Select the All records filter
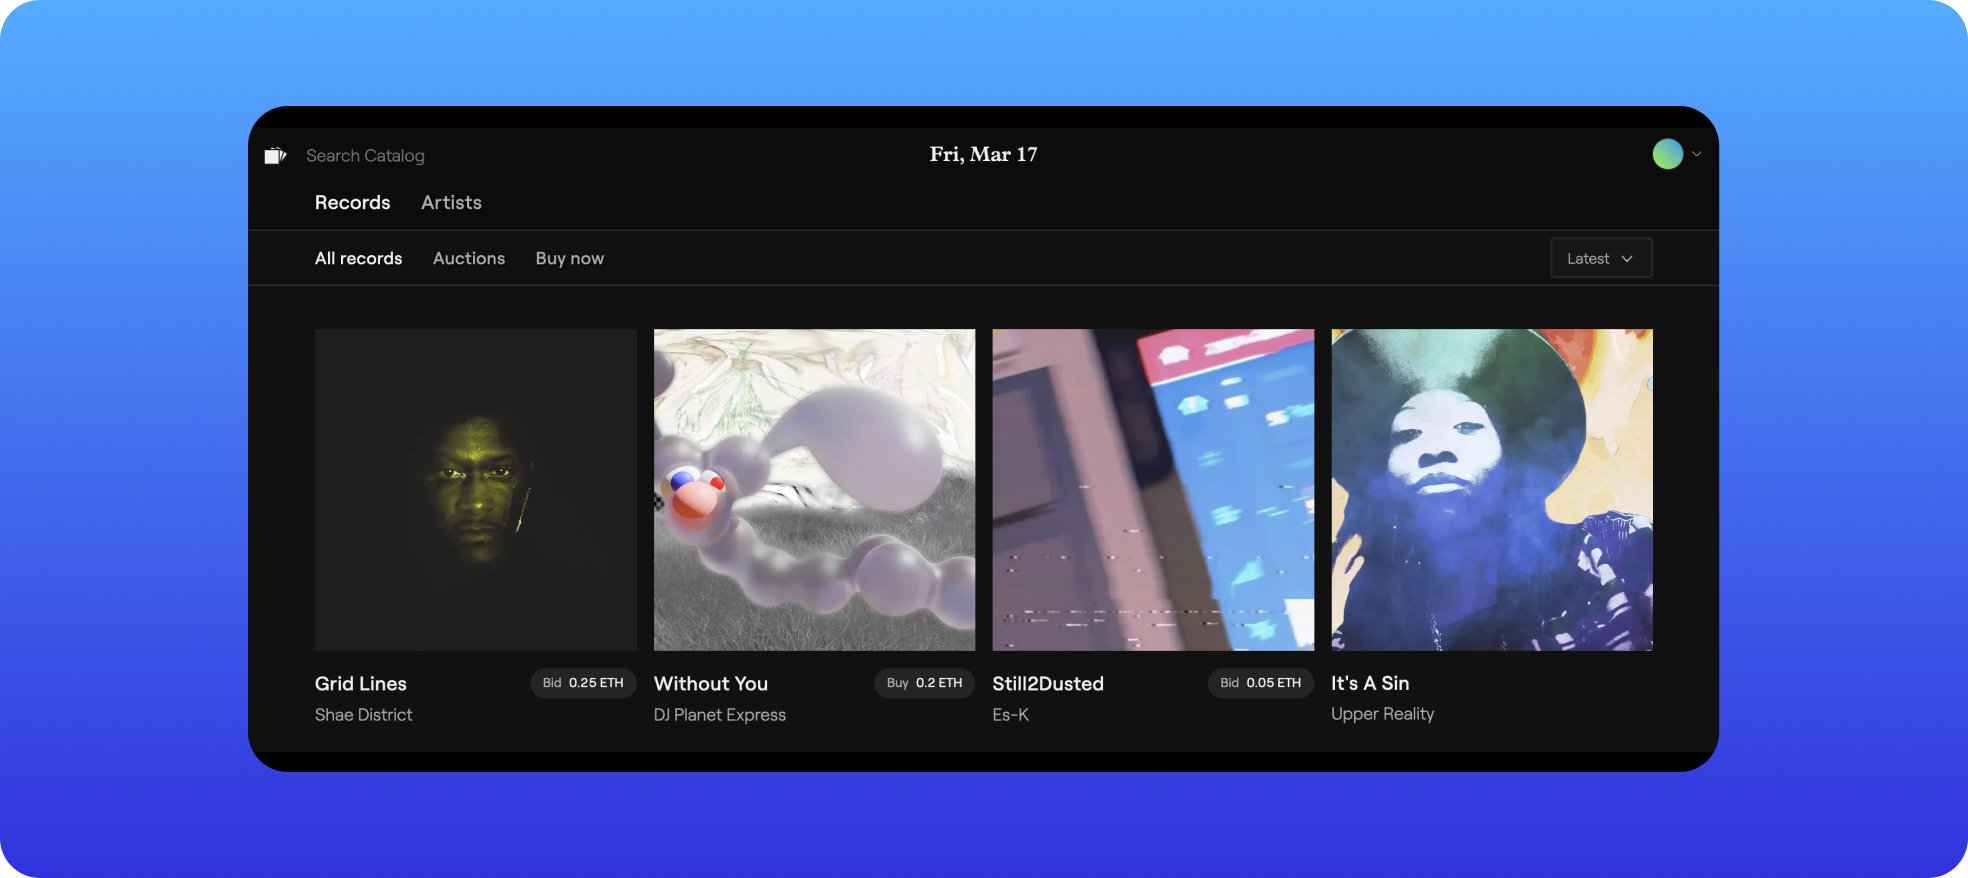This screenshot has width=1968, height=878. click(358, 258)
